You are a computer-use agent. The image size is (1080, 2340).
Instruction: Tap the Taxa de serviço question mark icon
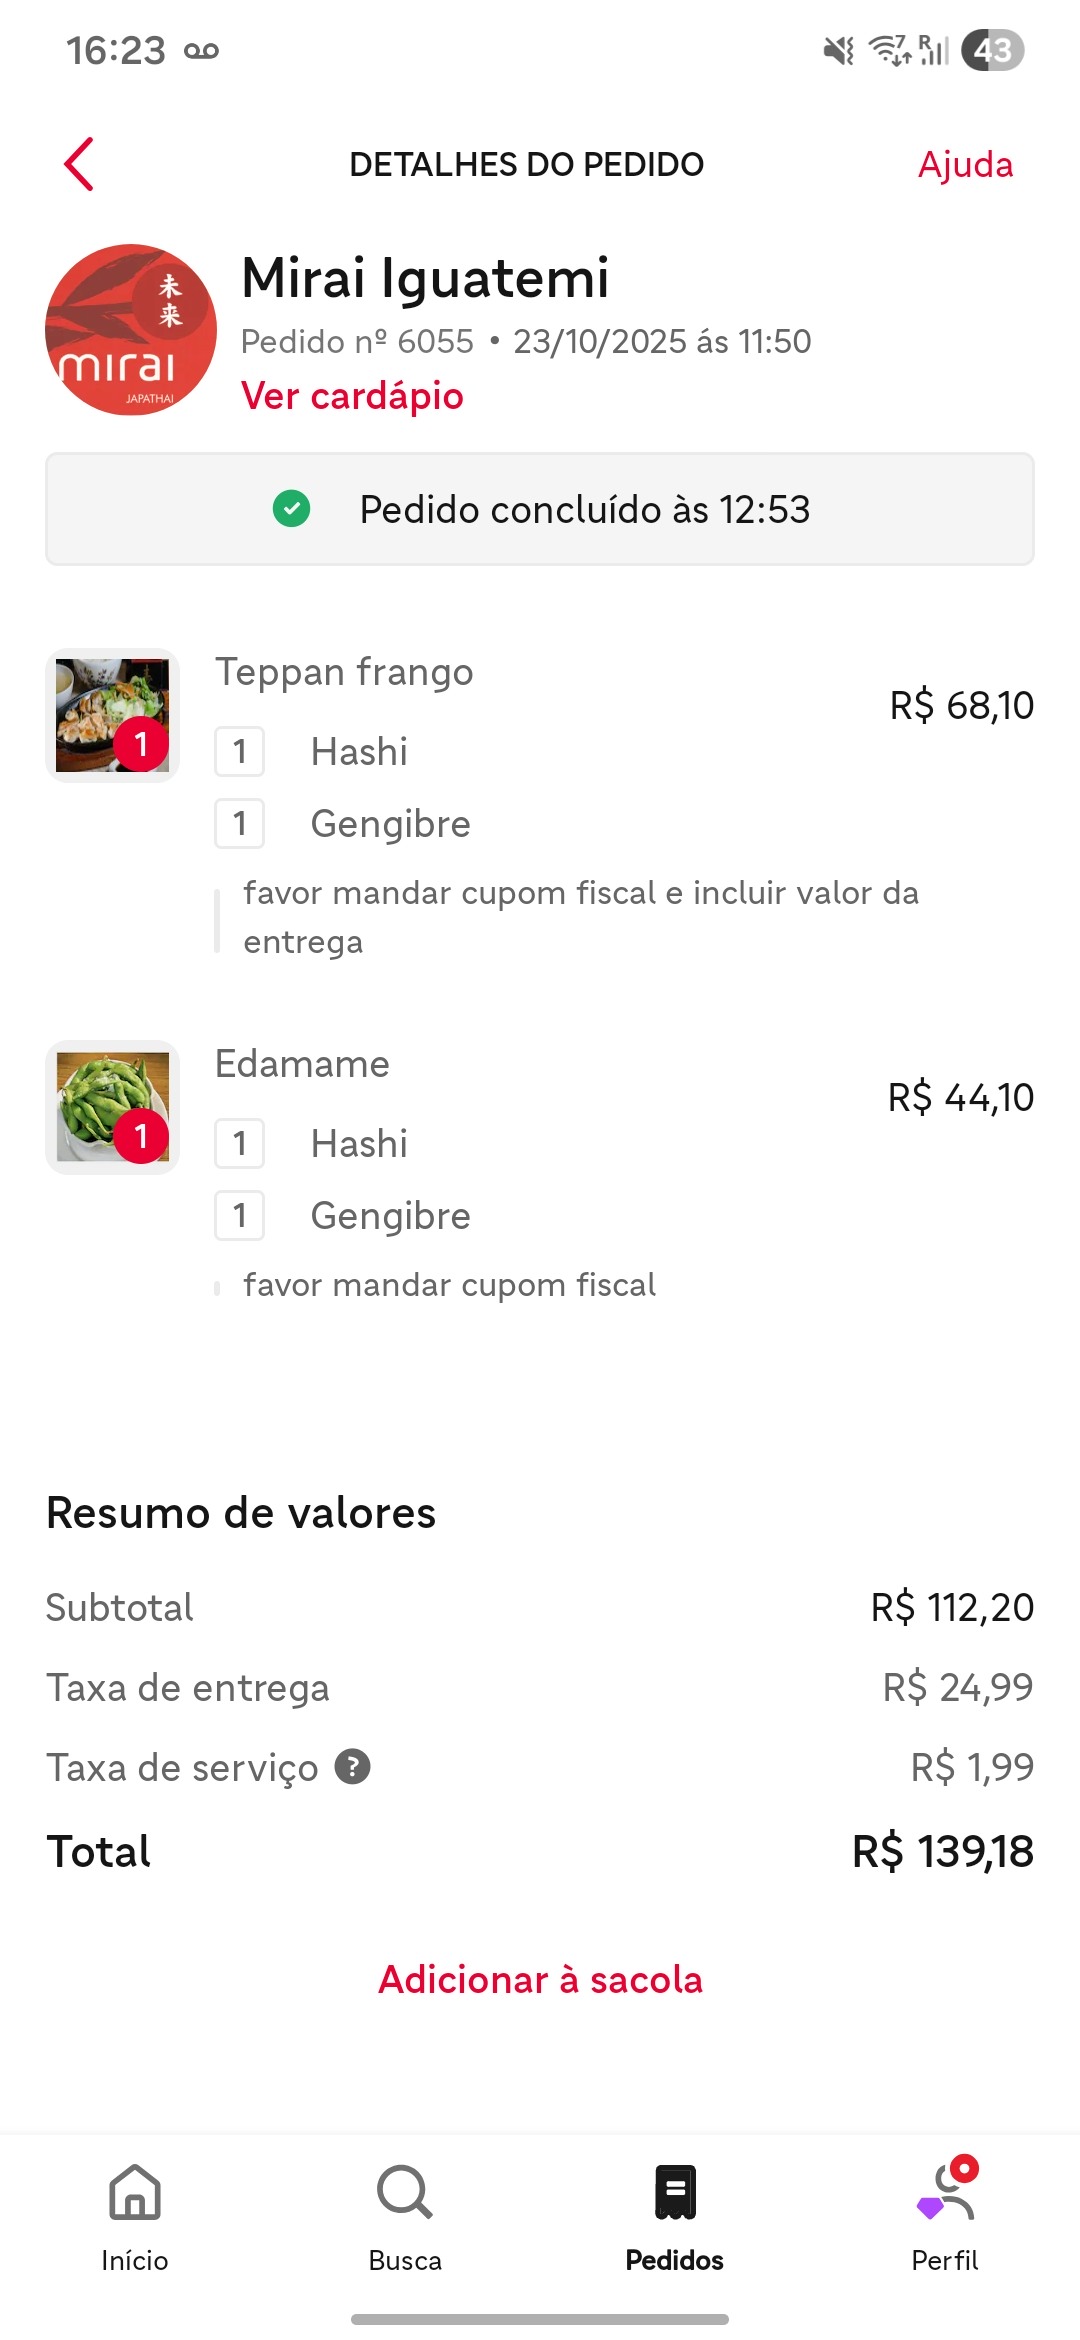[x=352, y=1767]
